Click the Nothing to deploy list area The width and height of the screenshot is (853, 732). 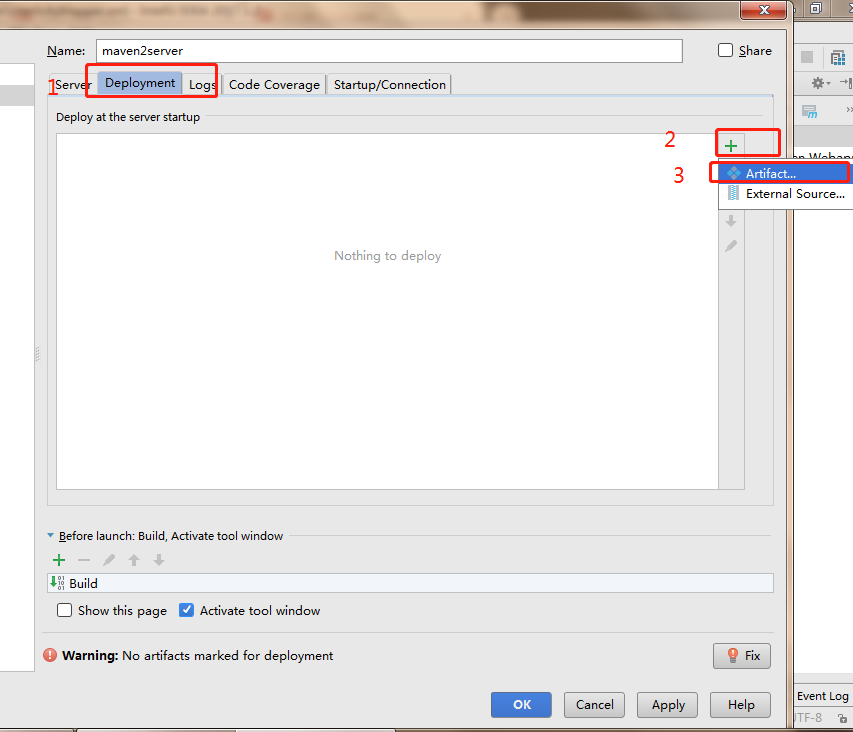[387, 311]
